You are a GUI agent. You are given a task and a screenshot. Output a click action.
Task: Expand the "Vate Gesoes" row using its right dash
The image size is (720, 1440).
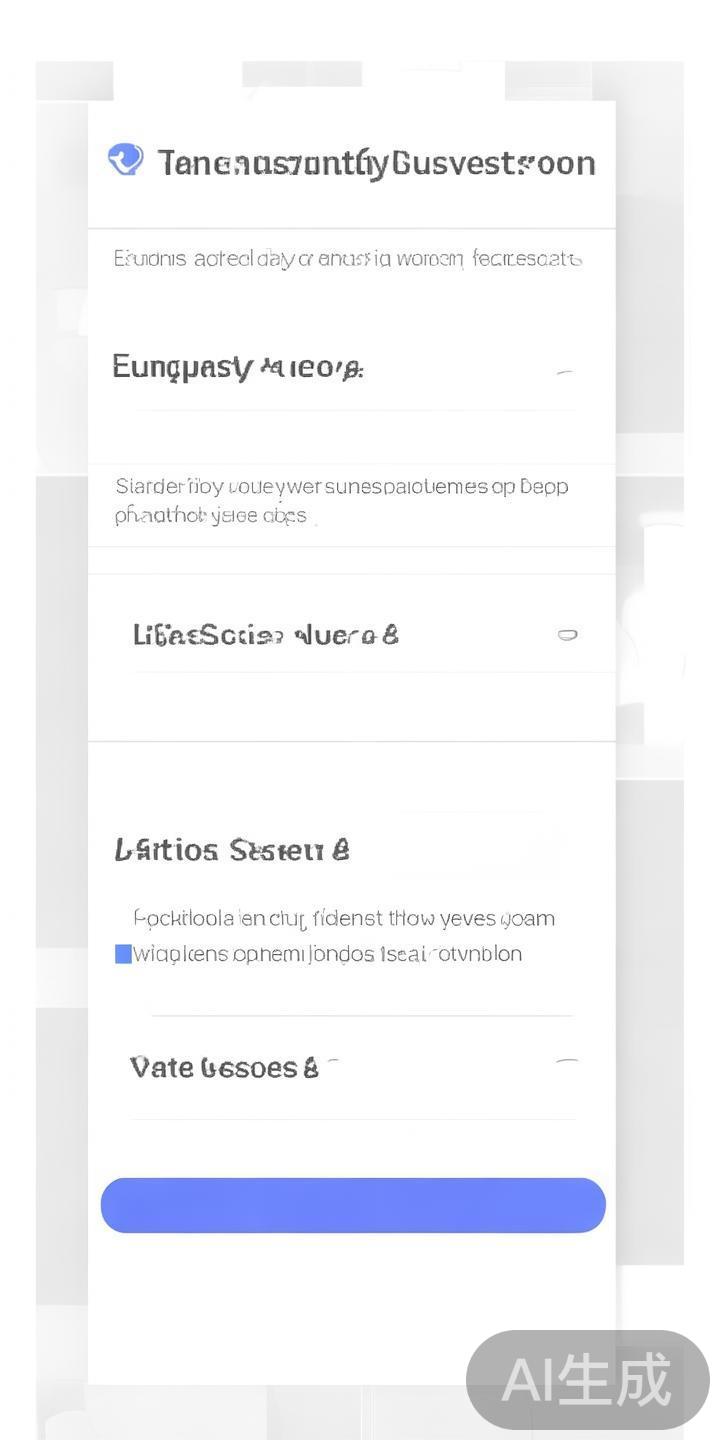click(567, 1061)
